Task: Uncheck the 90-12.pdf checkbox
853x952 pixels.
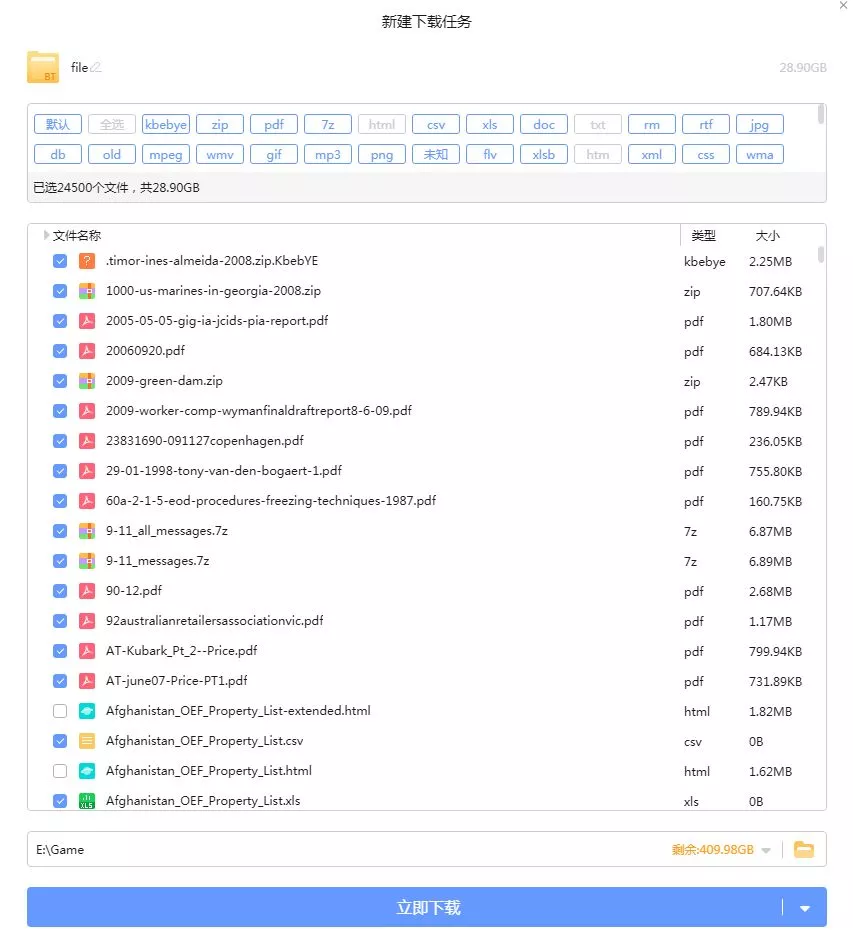Action: [60, 591]
